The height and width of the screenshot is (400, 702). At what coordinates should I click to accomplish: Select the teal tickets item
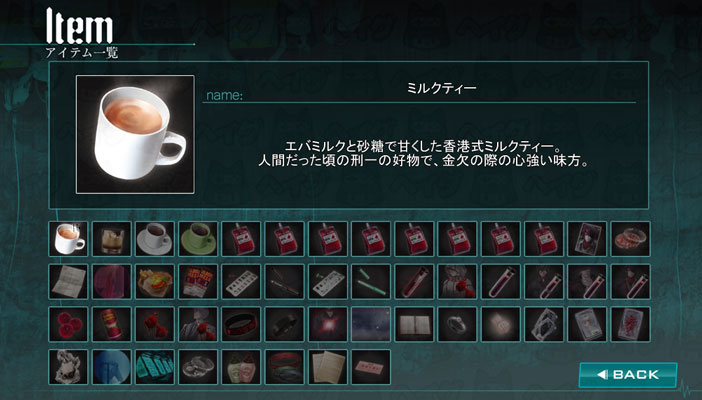[155, 367]
